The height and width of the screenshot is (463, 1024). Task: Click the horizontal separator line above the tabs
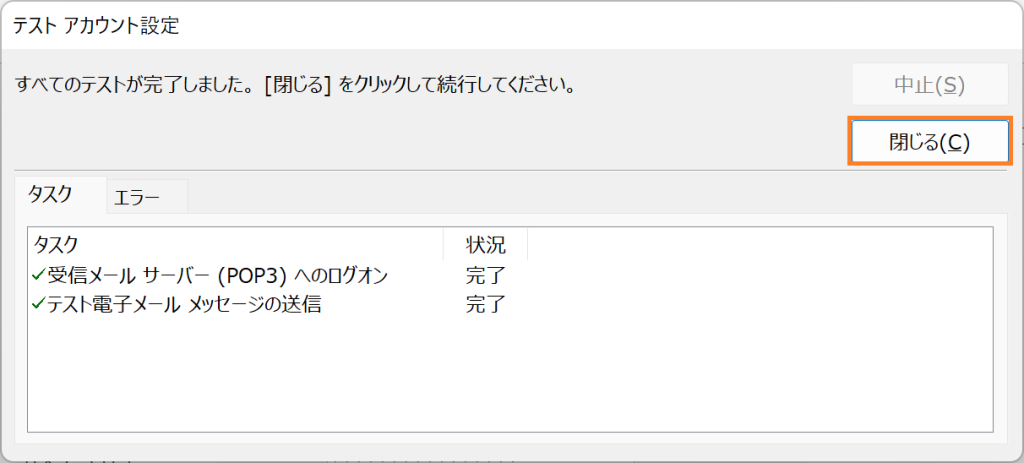coord(512,171)
